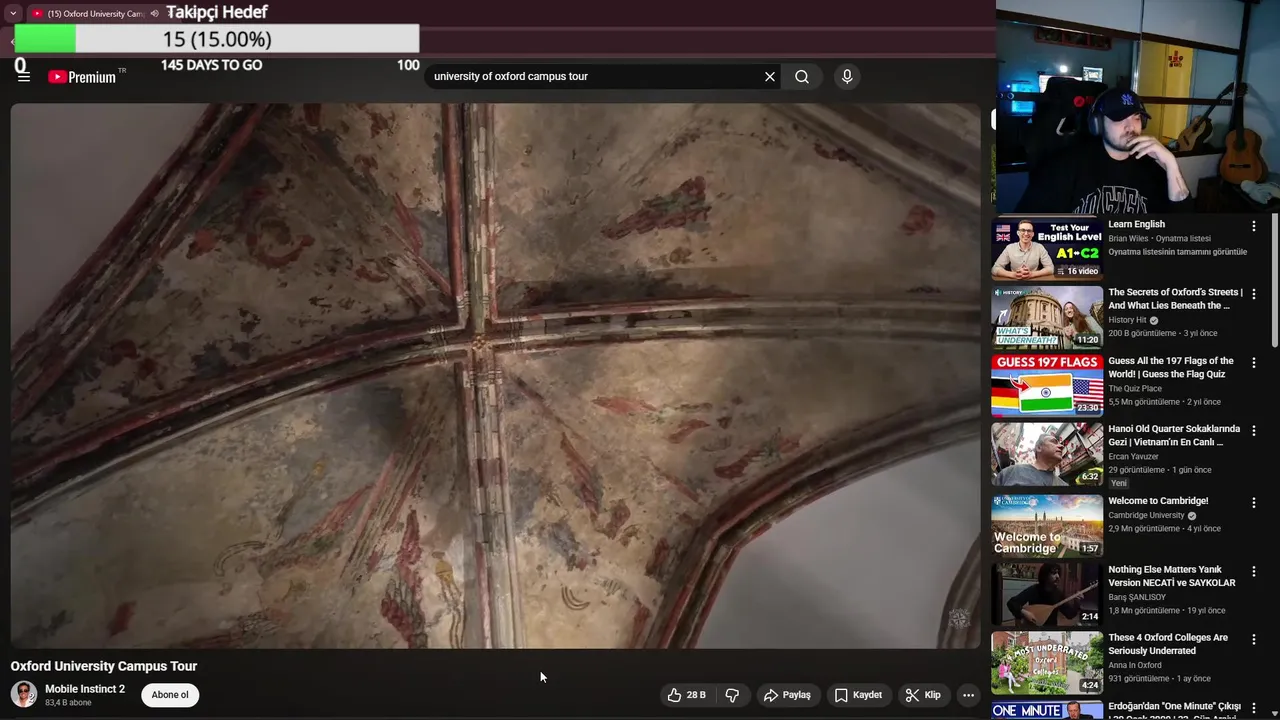Open Welcome to Cambridge thumbnail
This screenshot has width=1280, height=720.
click(1047, 525)
